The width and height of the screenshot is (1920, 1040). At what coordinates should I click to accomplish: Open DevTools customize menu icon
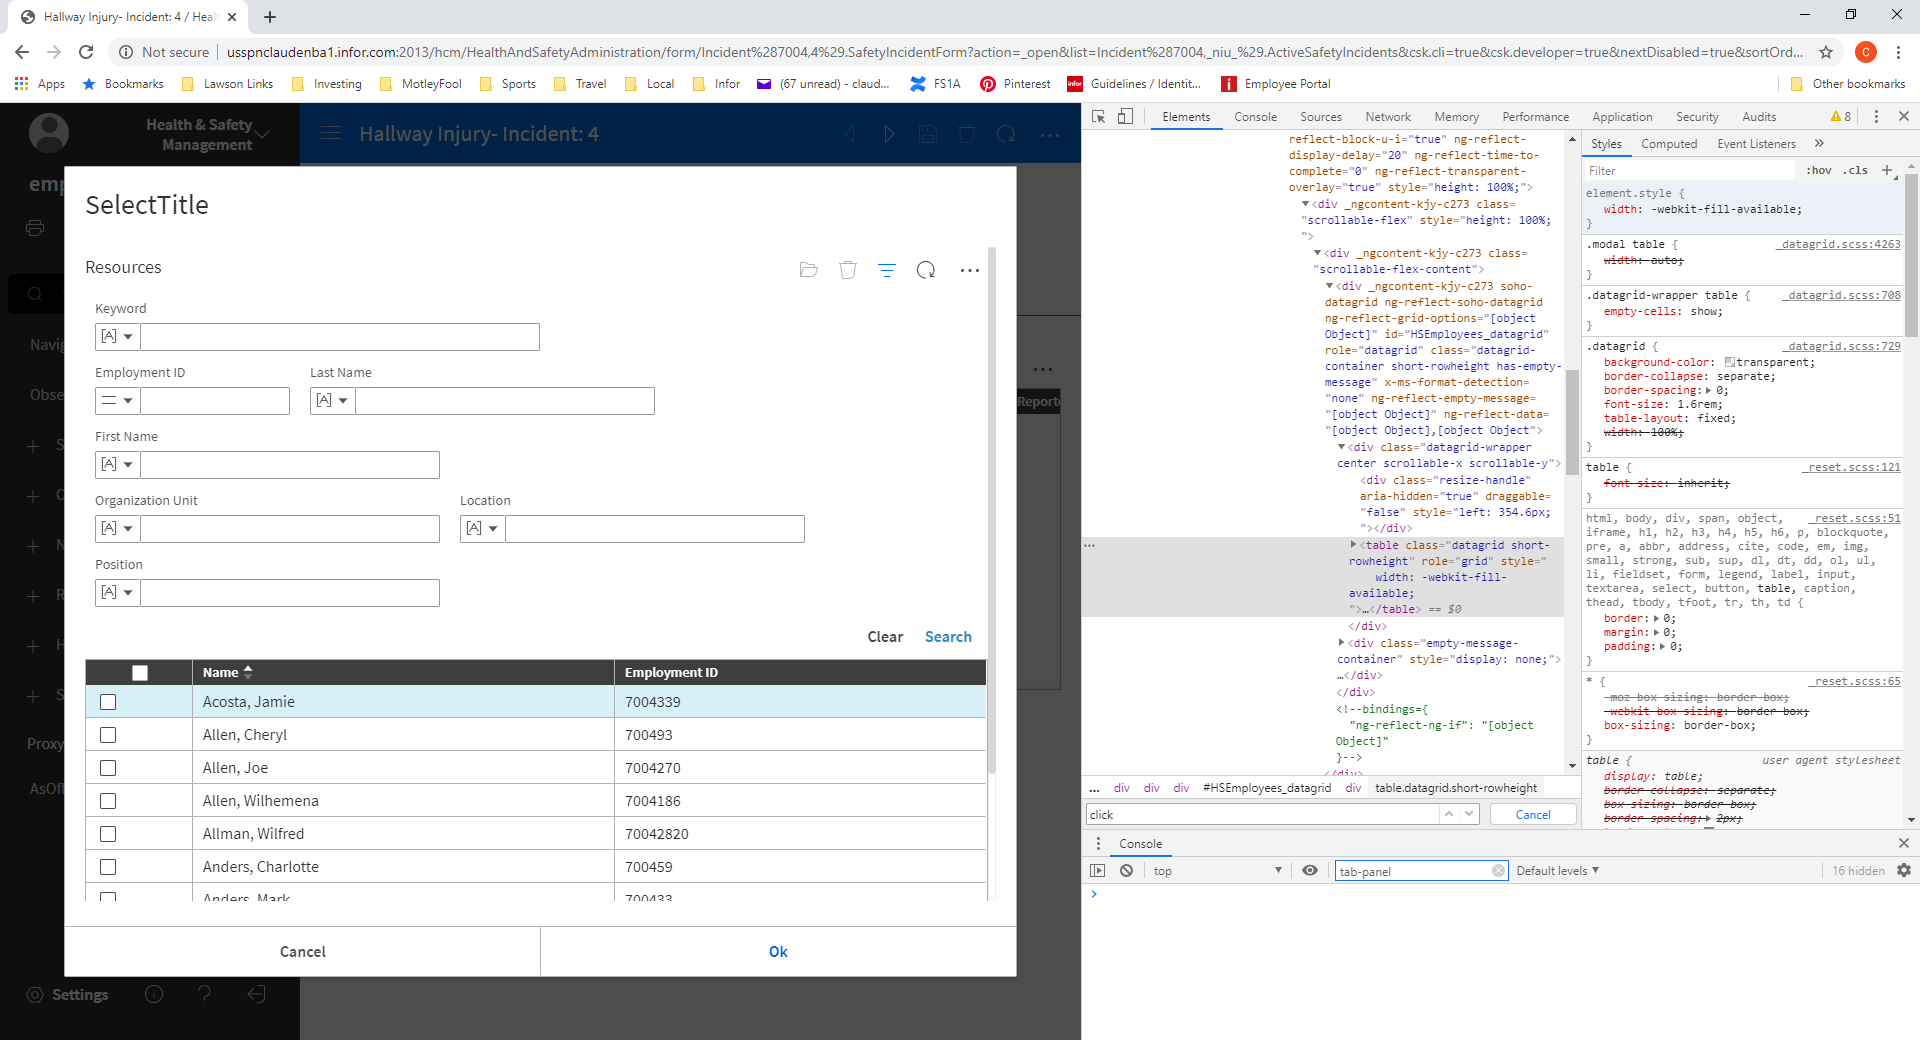(1876, 117)
